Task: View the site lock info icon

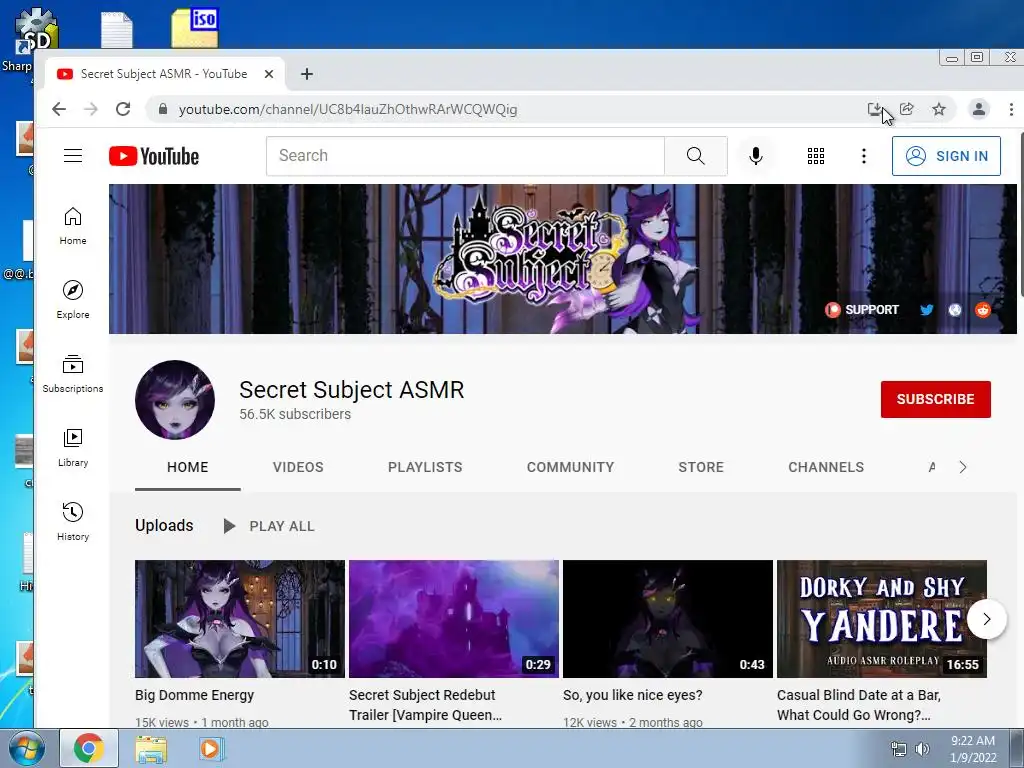Action: click(163, 109)
